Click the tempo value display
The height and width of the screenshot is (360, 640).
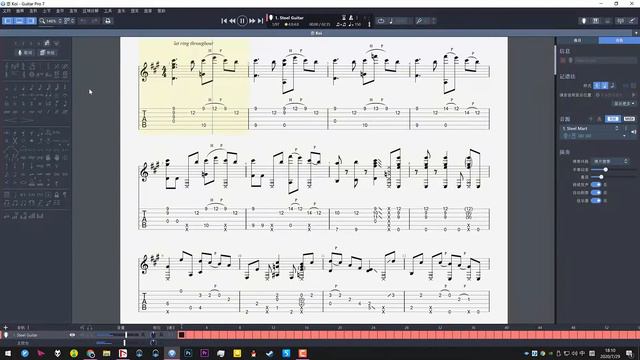(x=355, y=24)
